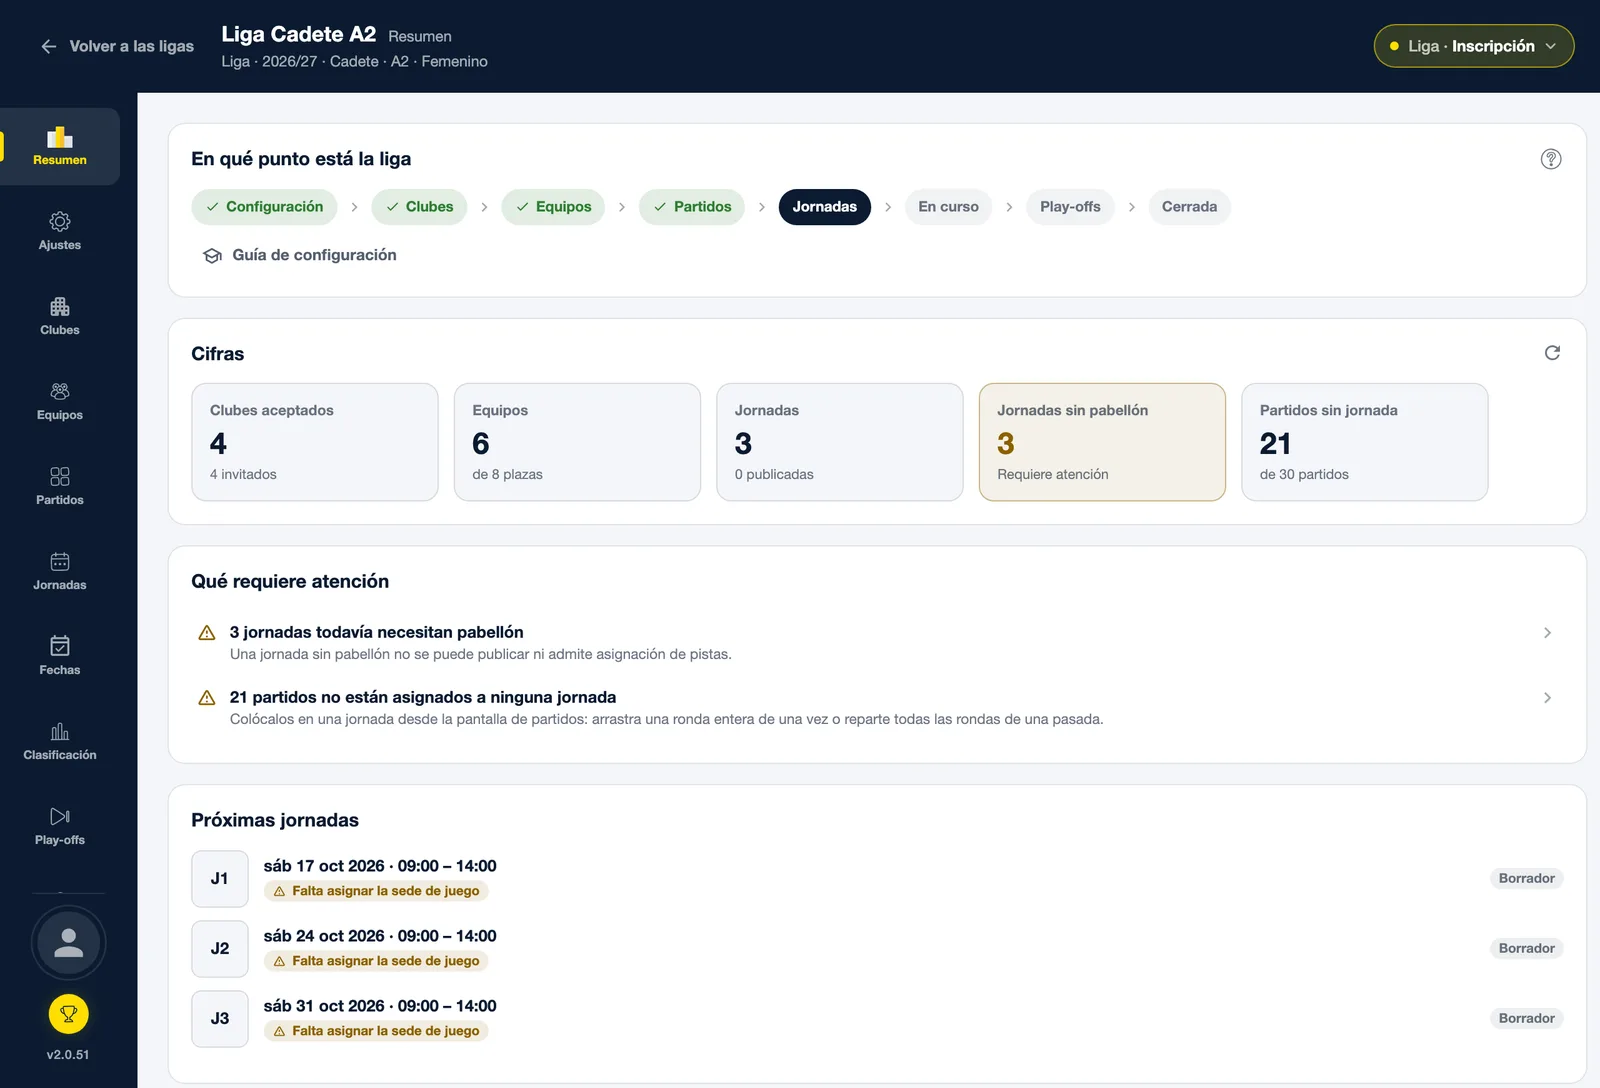Select the Partidos step pill

692,207
